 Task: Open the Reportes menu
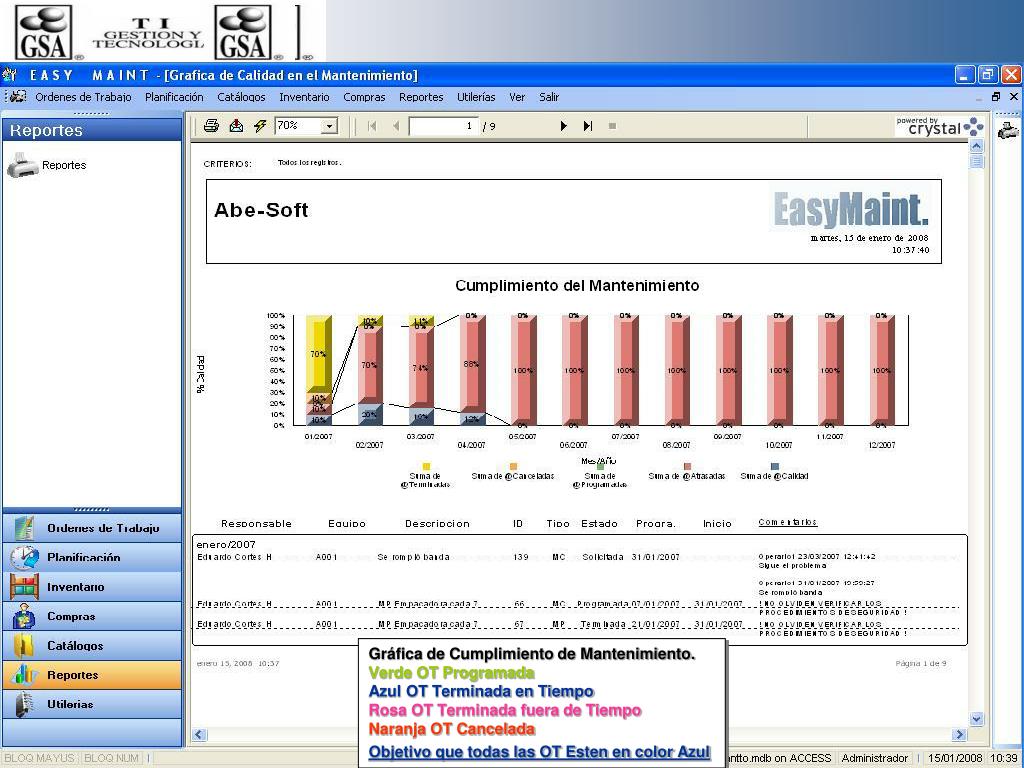point(421,97)
